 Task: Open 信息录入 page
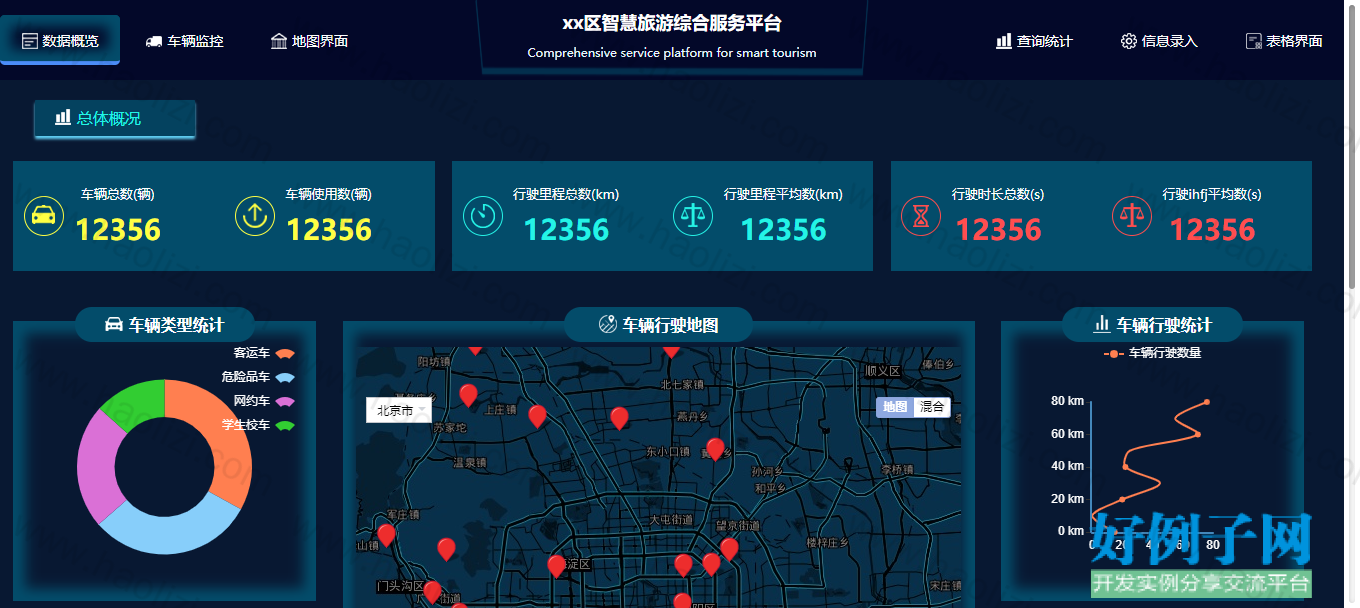click(1159, 41)
